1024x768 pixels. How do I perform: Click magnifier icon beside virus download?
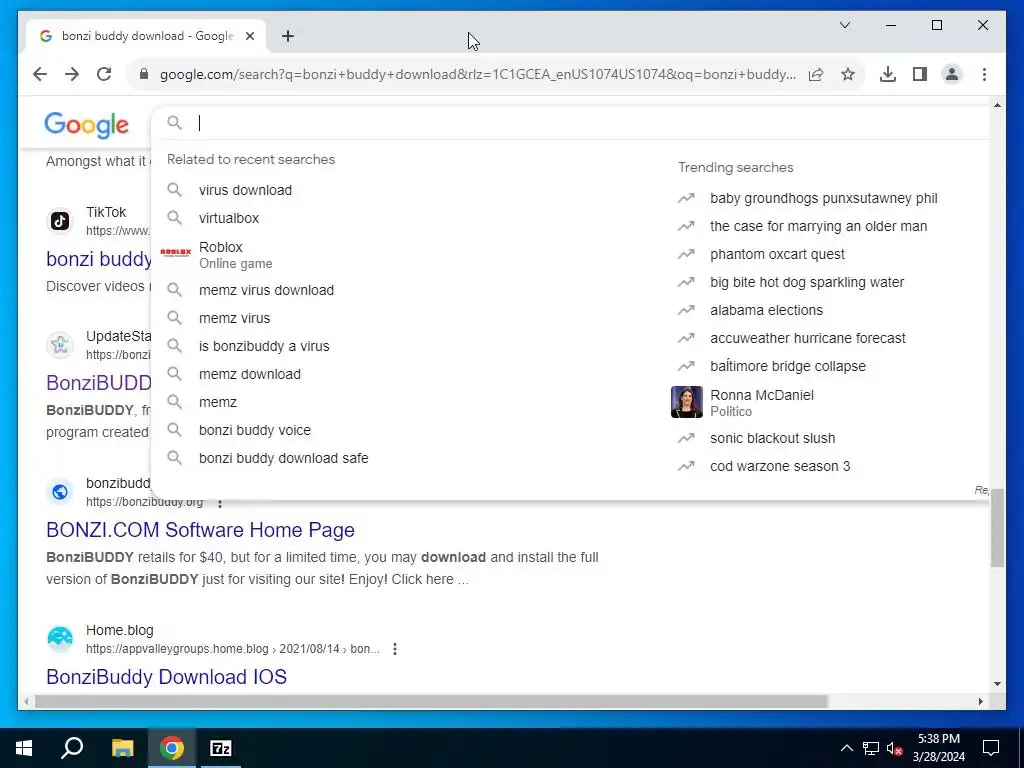pos(174,190)
